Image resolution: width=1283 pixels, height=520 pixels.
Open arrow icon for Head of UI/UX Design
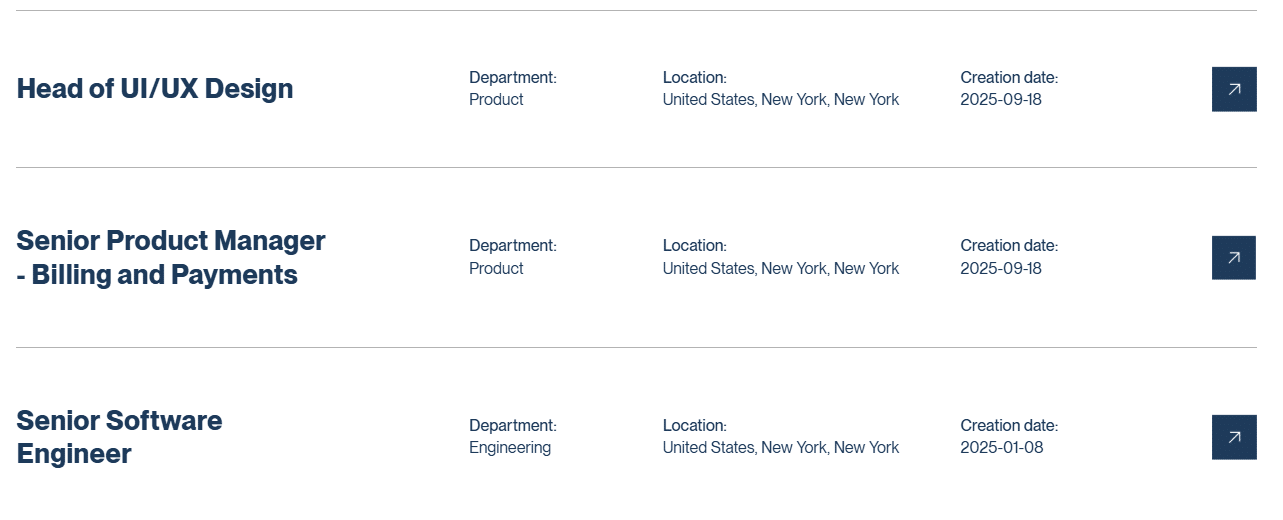[x=1234, y=89]
